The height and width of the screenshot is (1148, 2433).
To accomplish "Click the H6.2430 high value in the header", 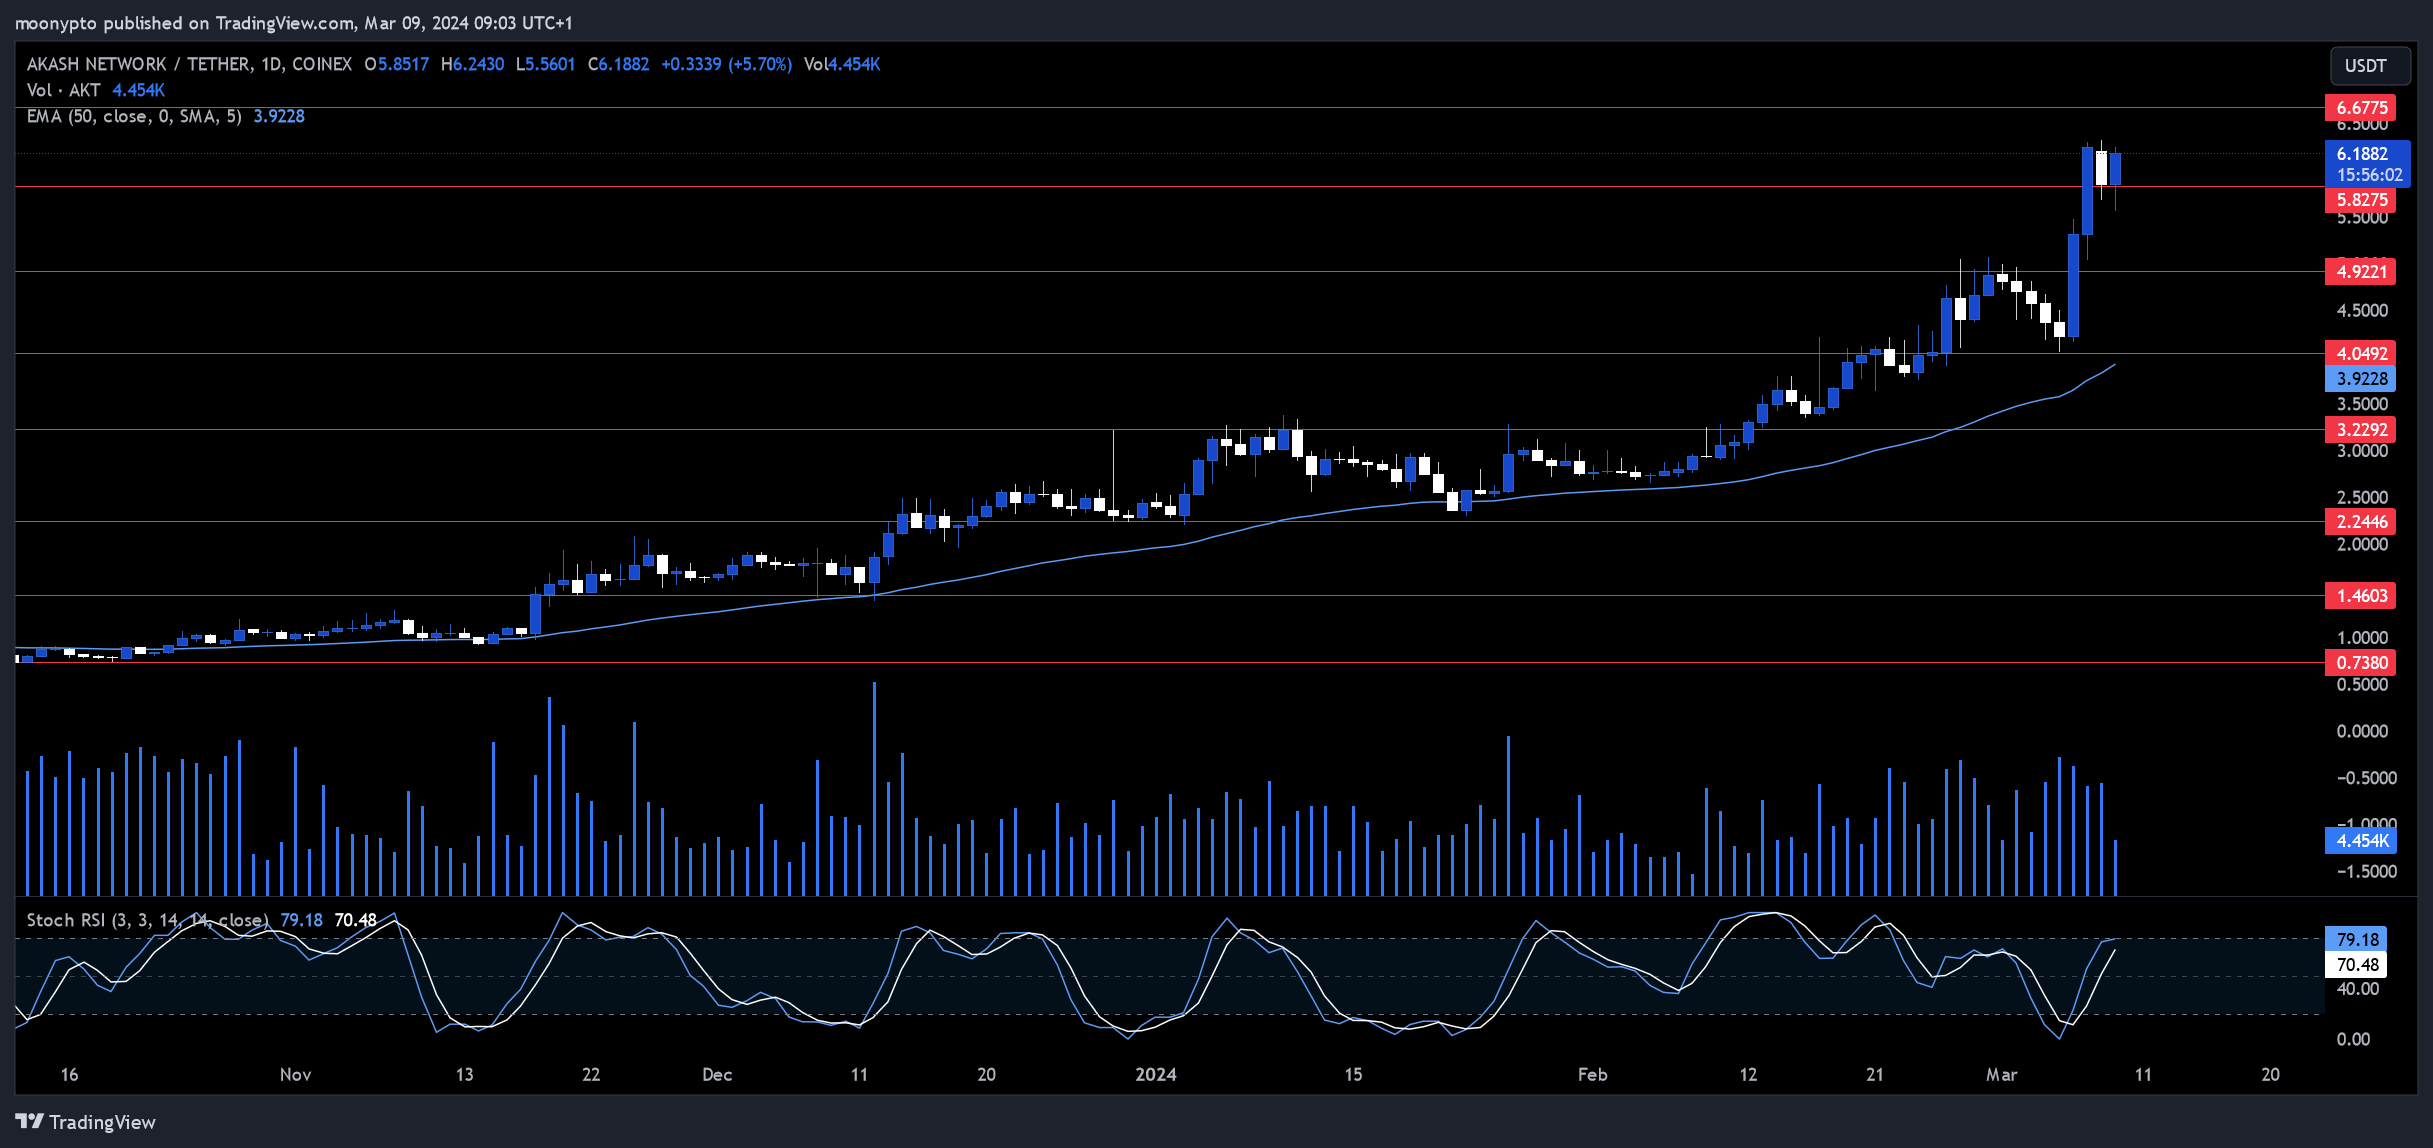I will pos(472,64).
